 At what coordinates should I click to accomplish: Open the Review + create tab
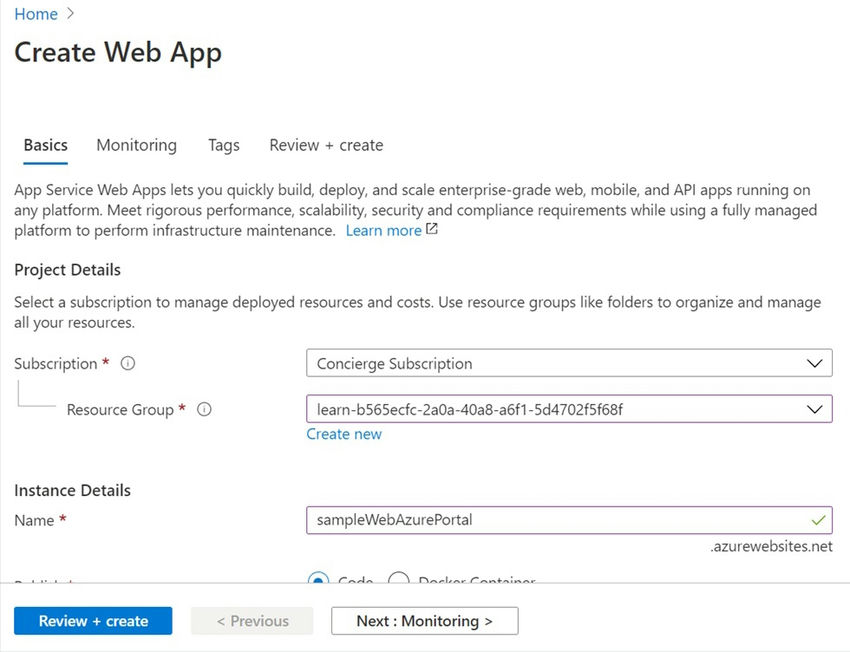pos(326,145)
